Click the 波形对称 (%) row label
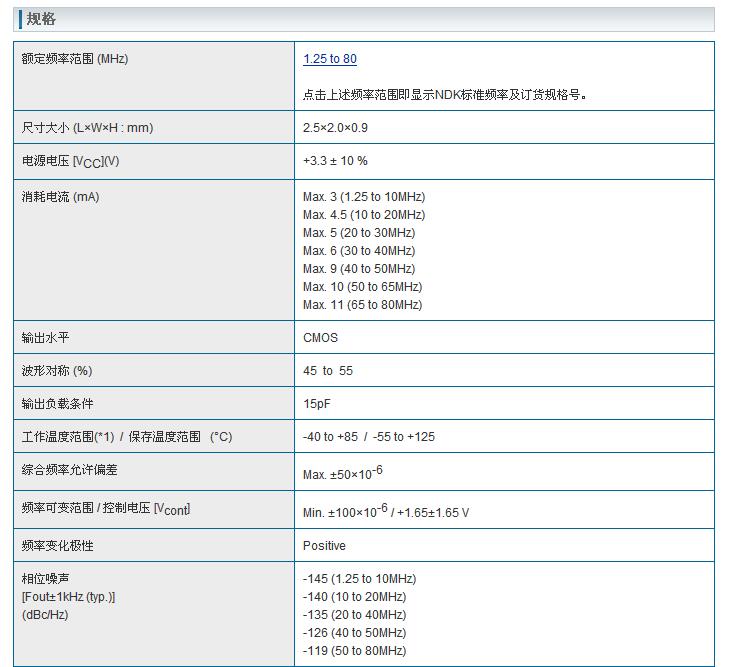Screen dimensions: 737x667 click(56, 371)
